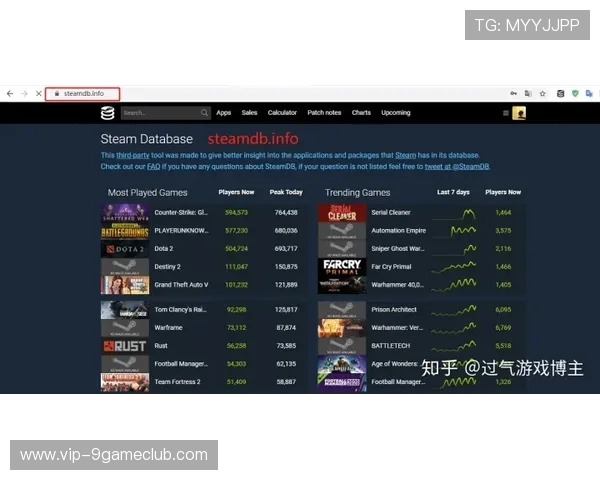Go to the Calculator page
The height and width of the screenshot is (480, 600).
click(x=282, y=113)
